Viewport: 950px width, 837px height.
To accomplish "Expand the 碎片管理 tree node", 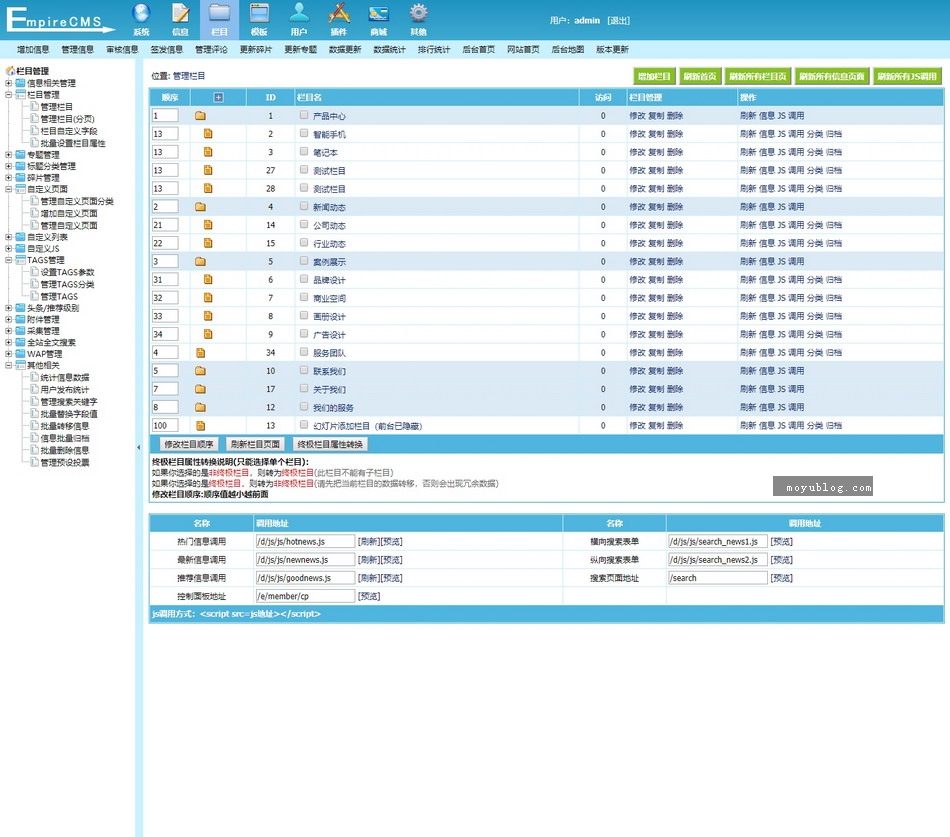I will click(8, 178).
